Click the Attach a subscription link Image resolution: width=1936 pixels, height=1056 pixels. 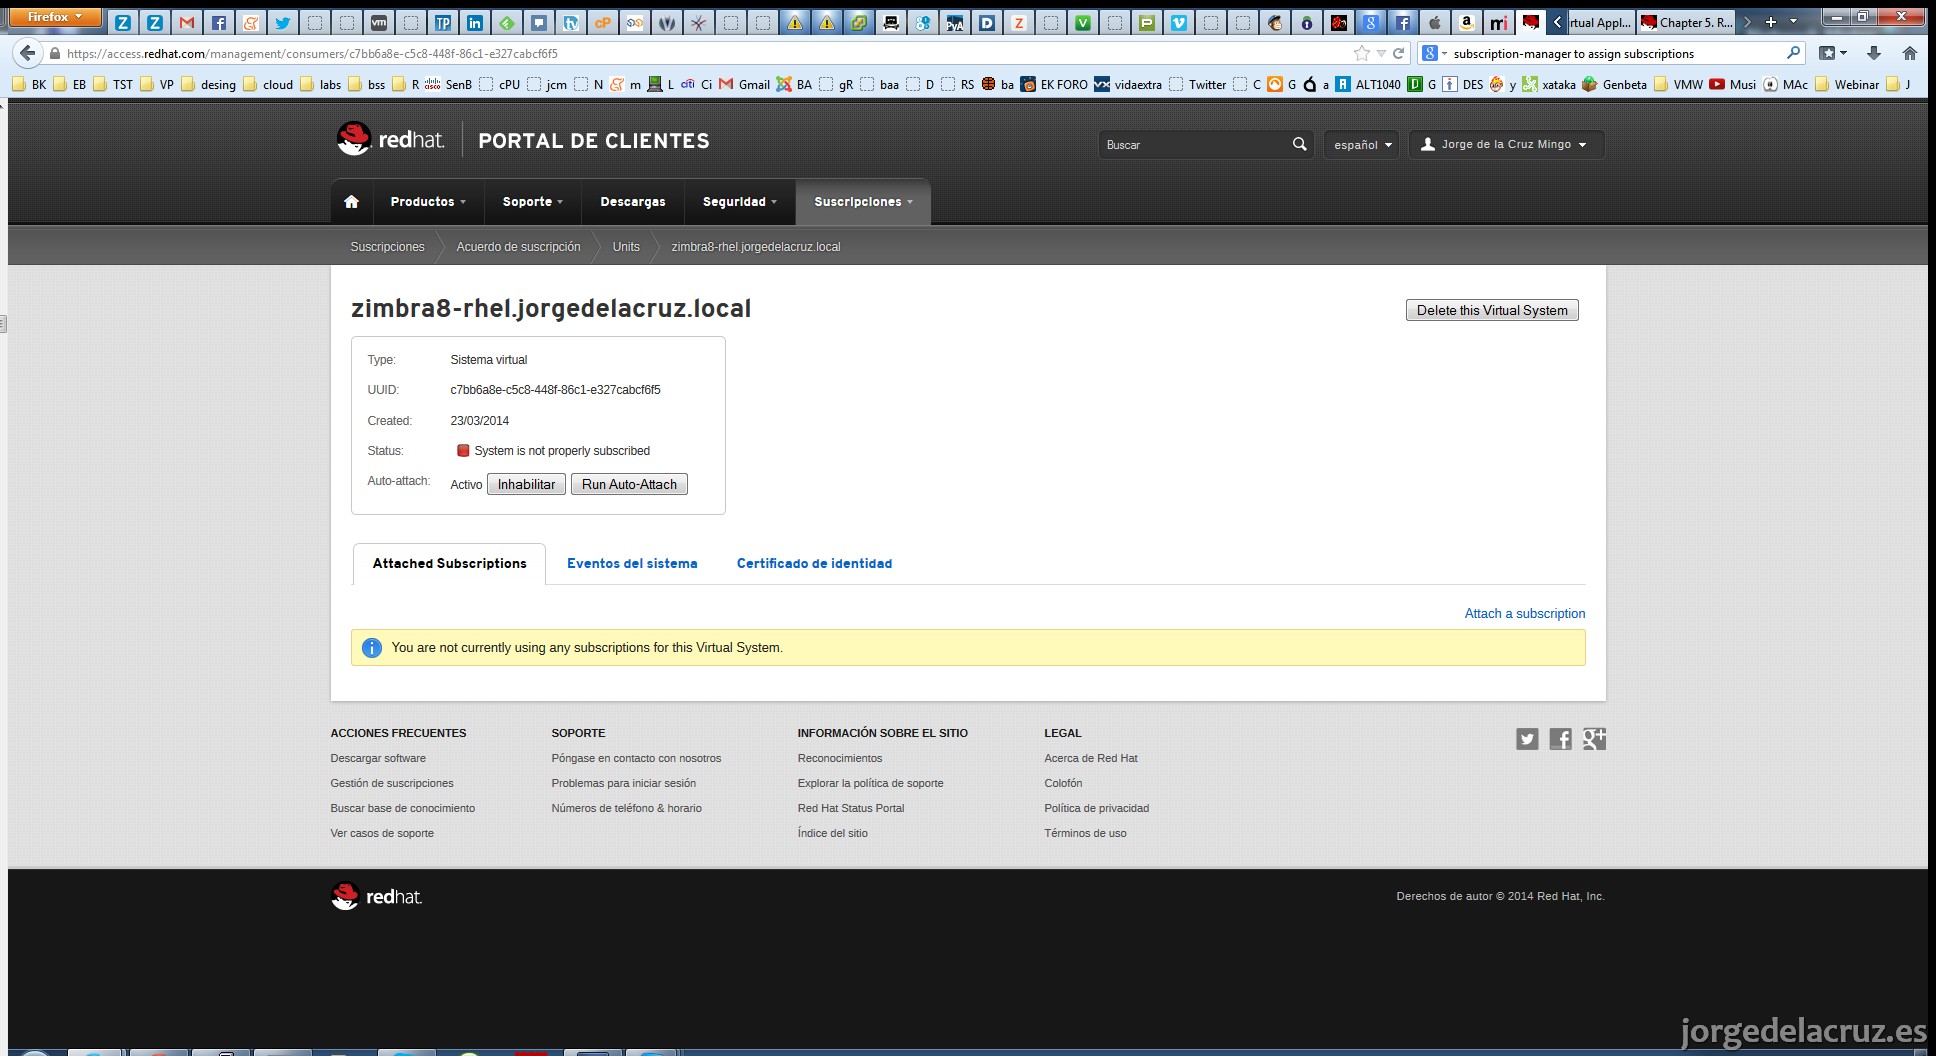click(x=1525, y=613)
